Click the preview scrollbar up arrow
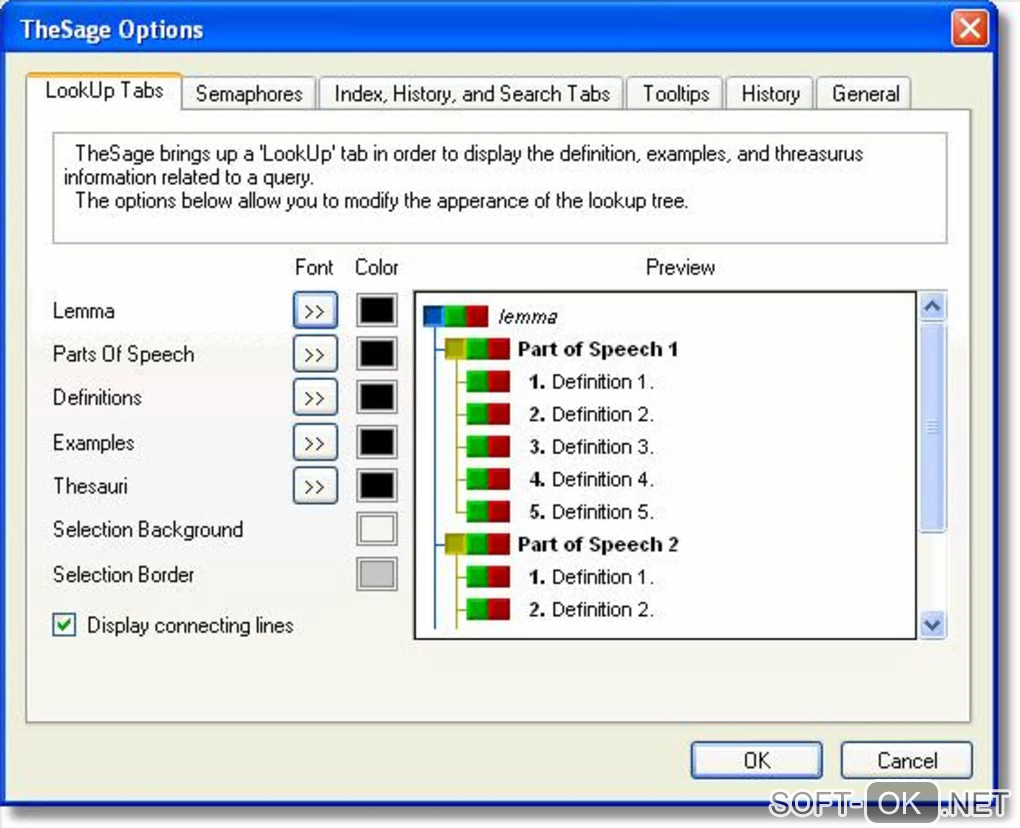Screen dimensions: 1020x828 click(x=933, y=306)
